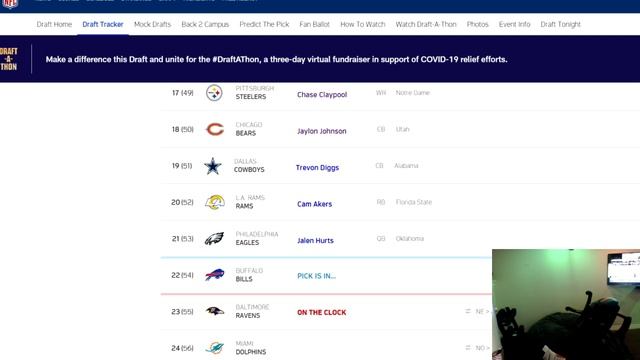Open Jaylon Johnson's player profile

[322, 131]
